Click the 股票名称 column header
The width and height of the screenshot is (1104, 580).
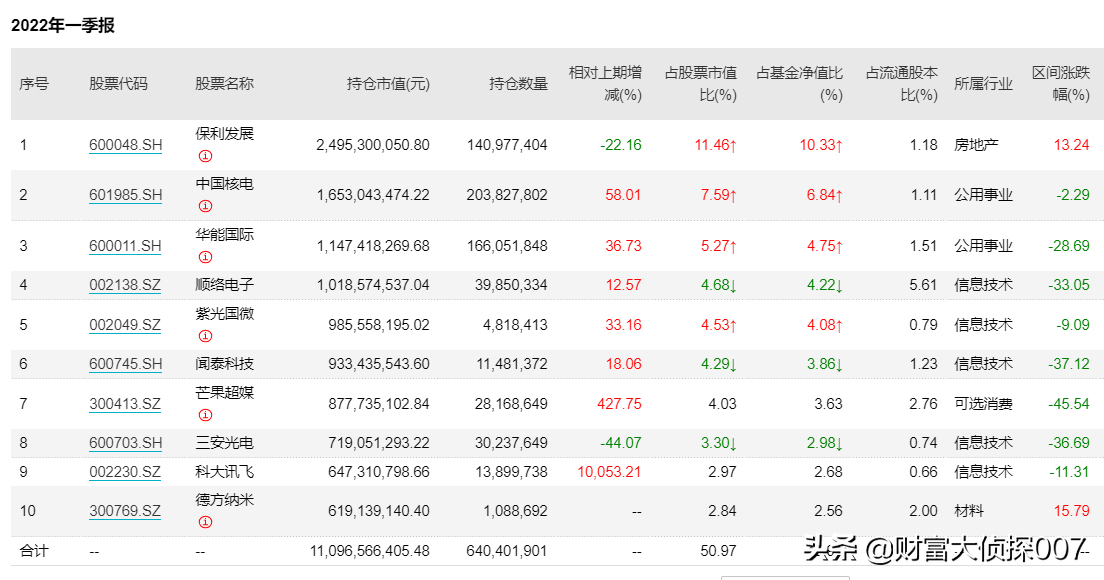click(225, 84)
